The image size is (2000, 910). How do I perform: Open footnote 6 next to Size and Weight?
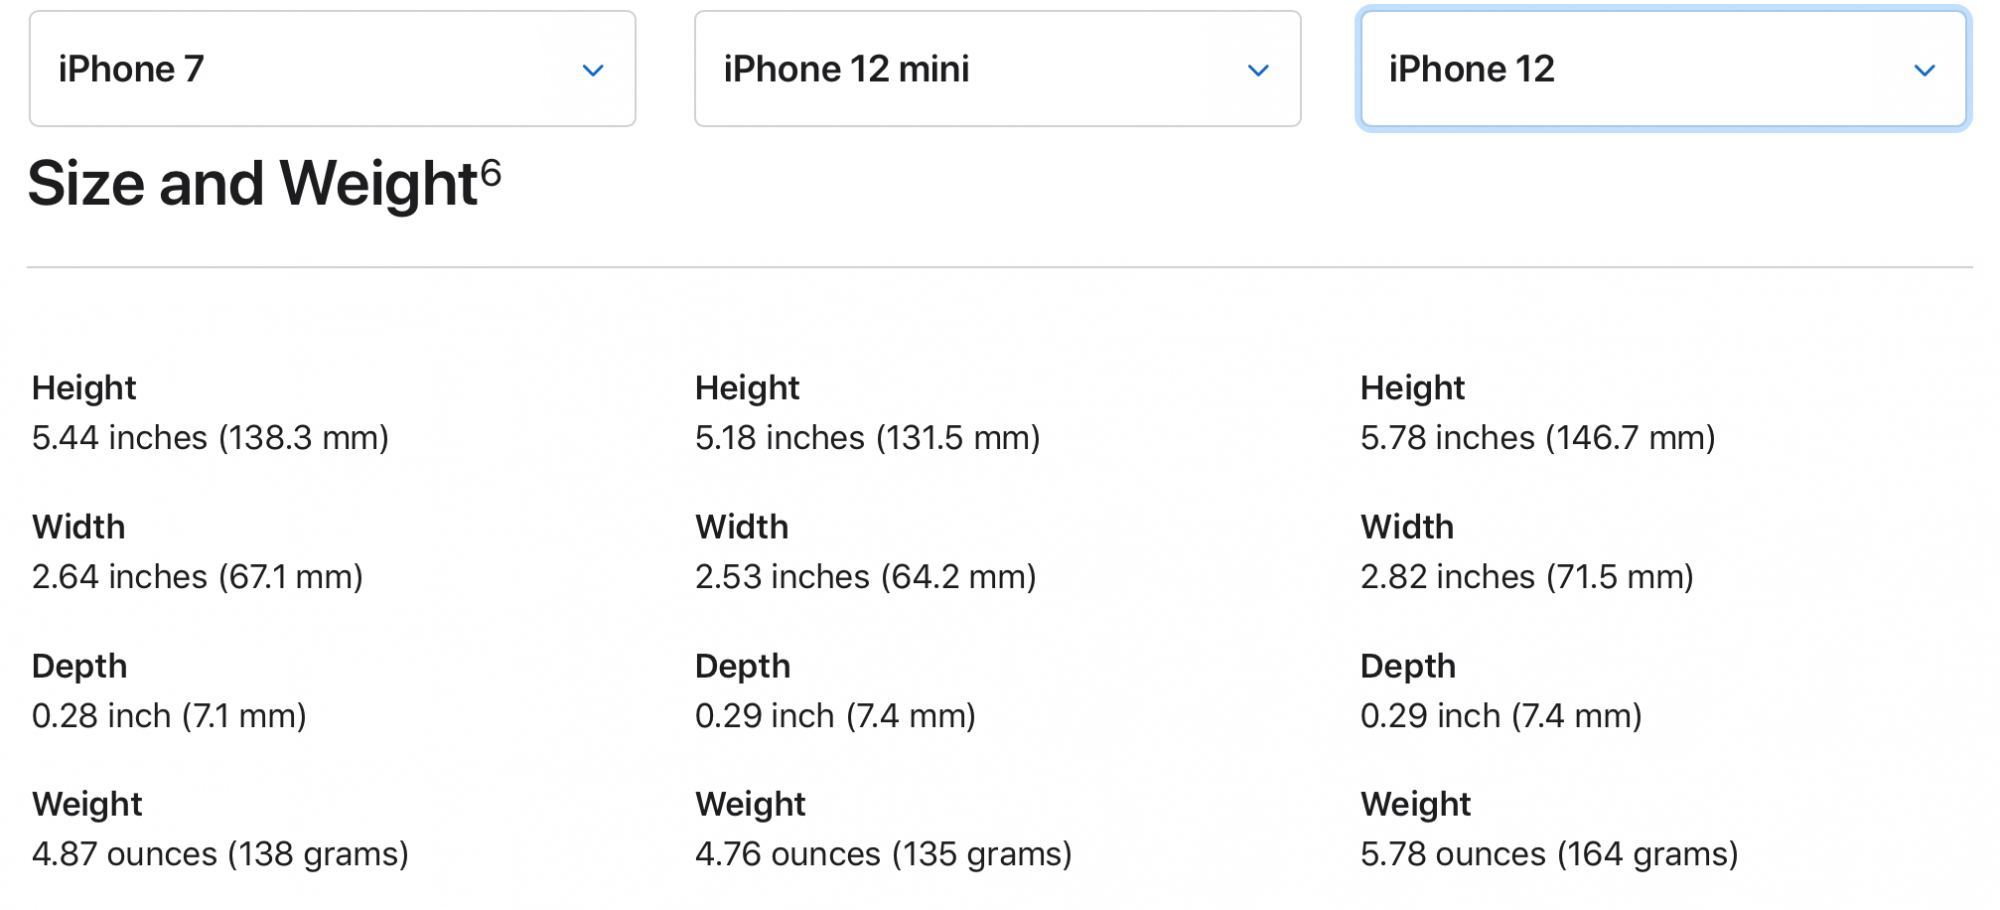491,172
